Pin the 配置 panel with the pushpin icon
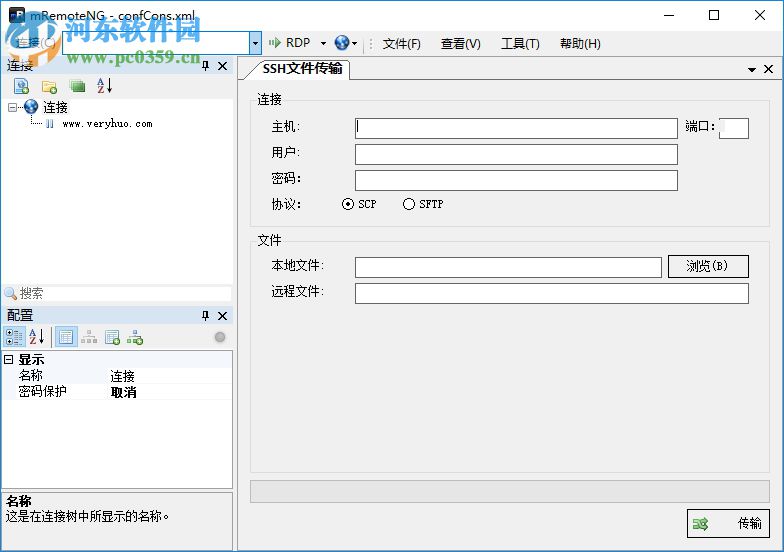Image resolution: width=784 pixels, height=552 pixels. coord(206,316)
